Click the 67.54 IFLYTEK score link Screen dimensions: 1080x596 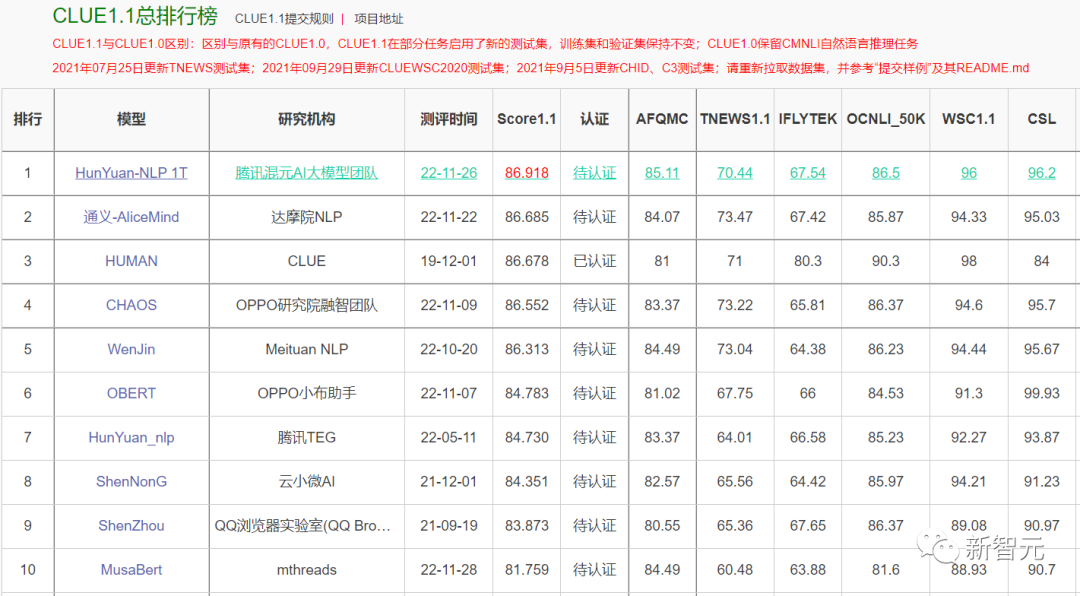tap(807, 173)
